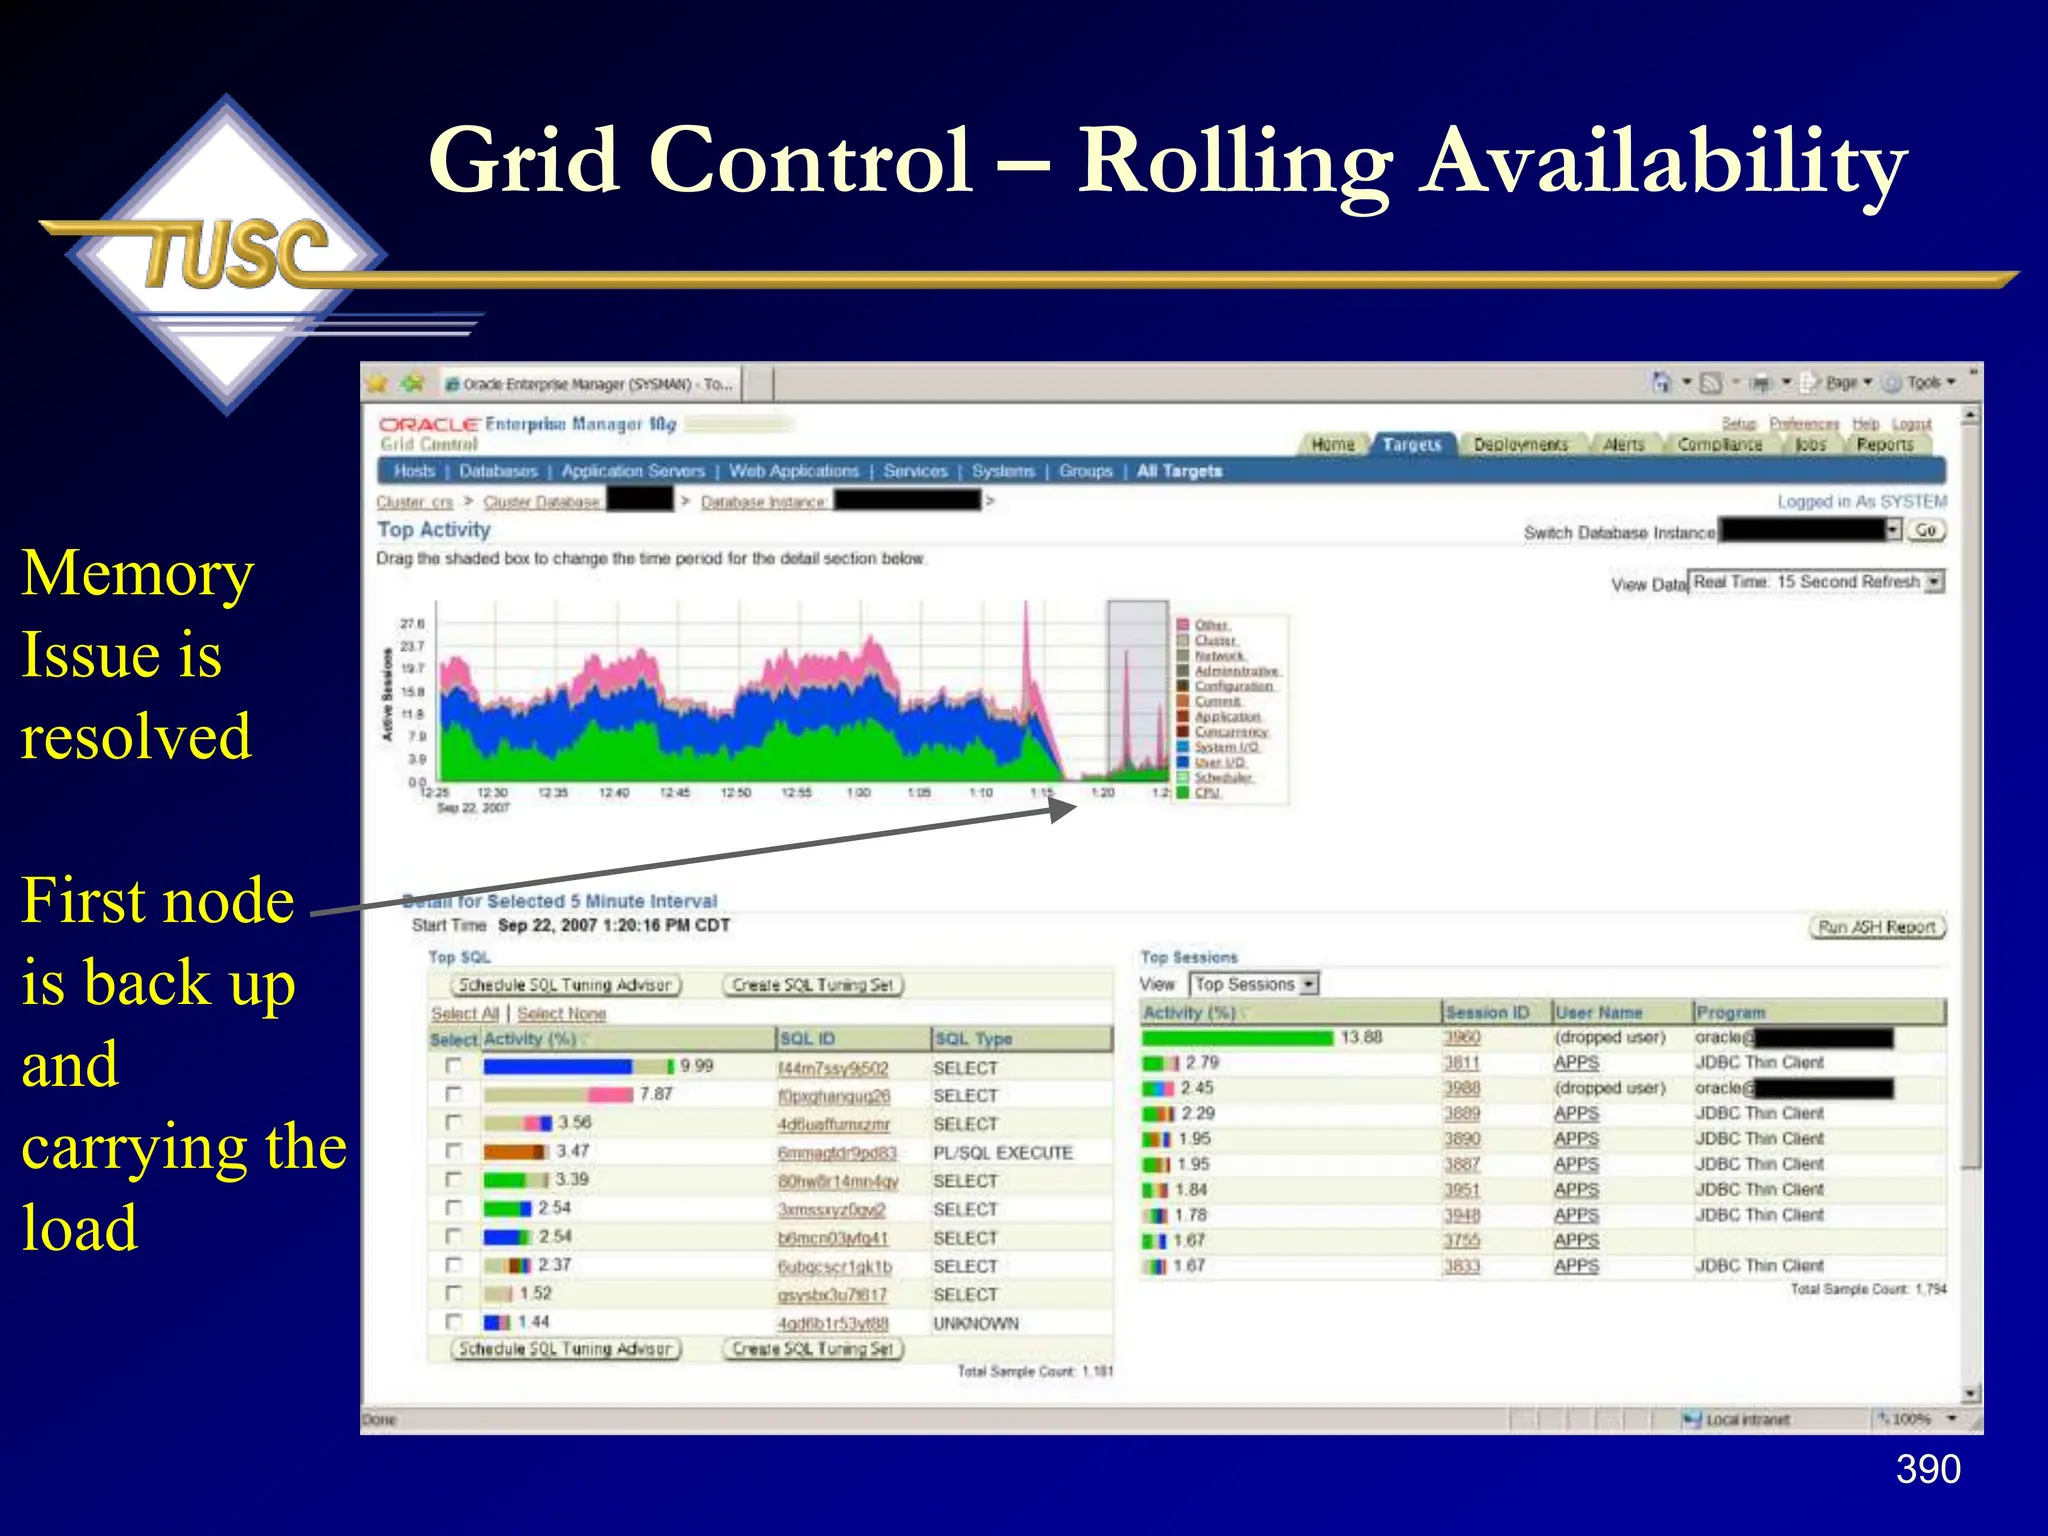Screen dimensions: 2048x1536
Task: Click the CPU legend color swatch
Action: coord(1183,793)
